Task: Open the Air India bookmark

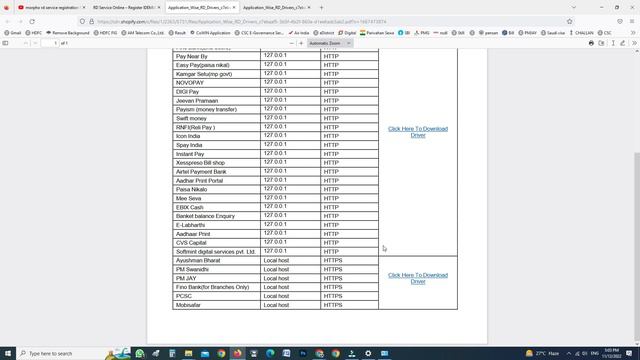Action: (299, 33)
